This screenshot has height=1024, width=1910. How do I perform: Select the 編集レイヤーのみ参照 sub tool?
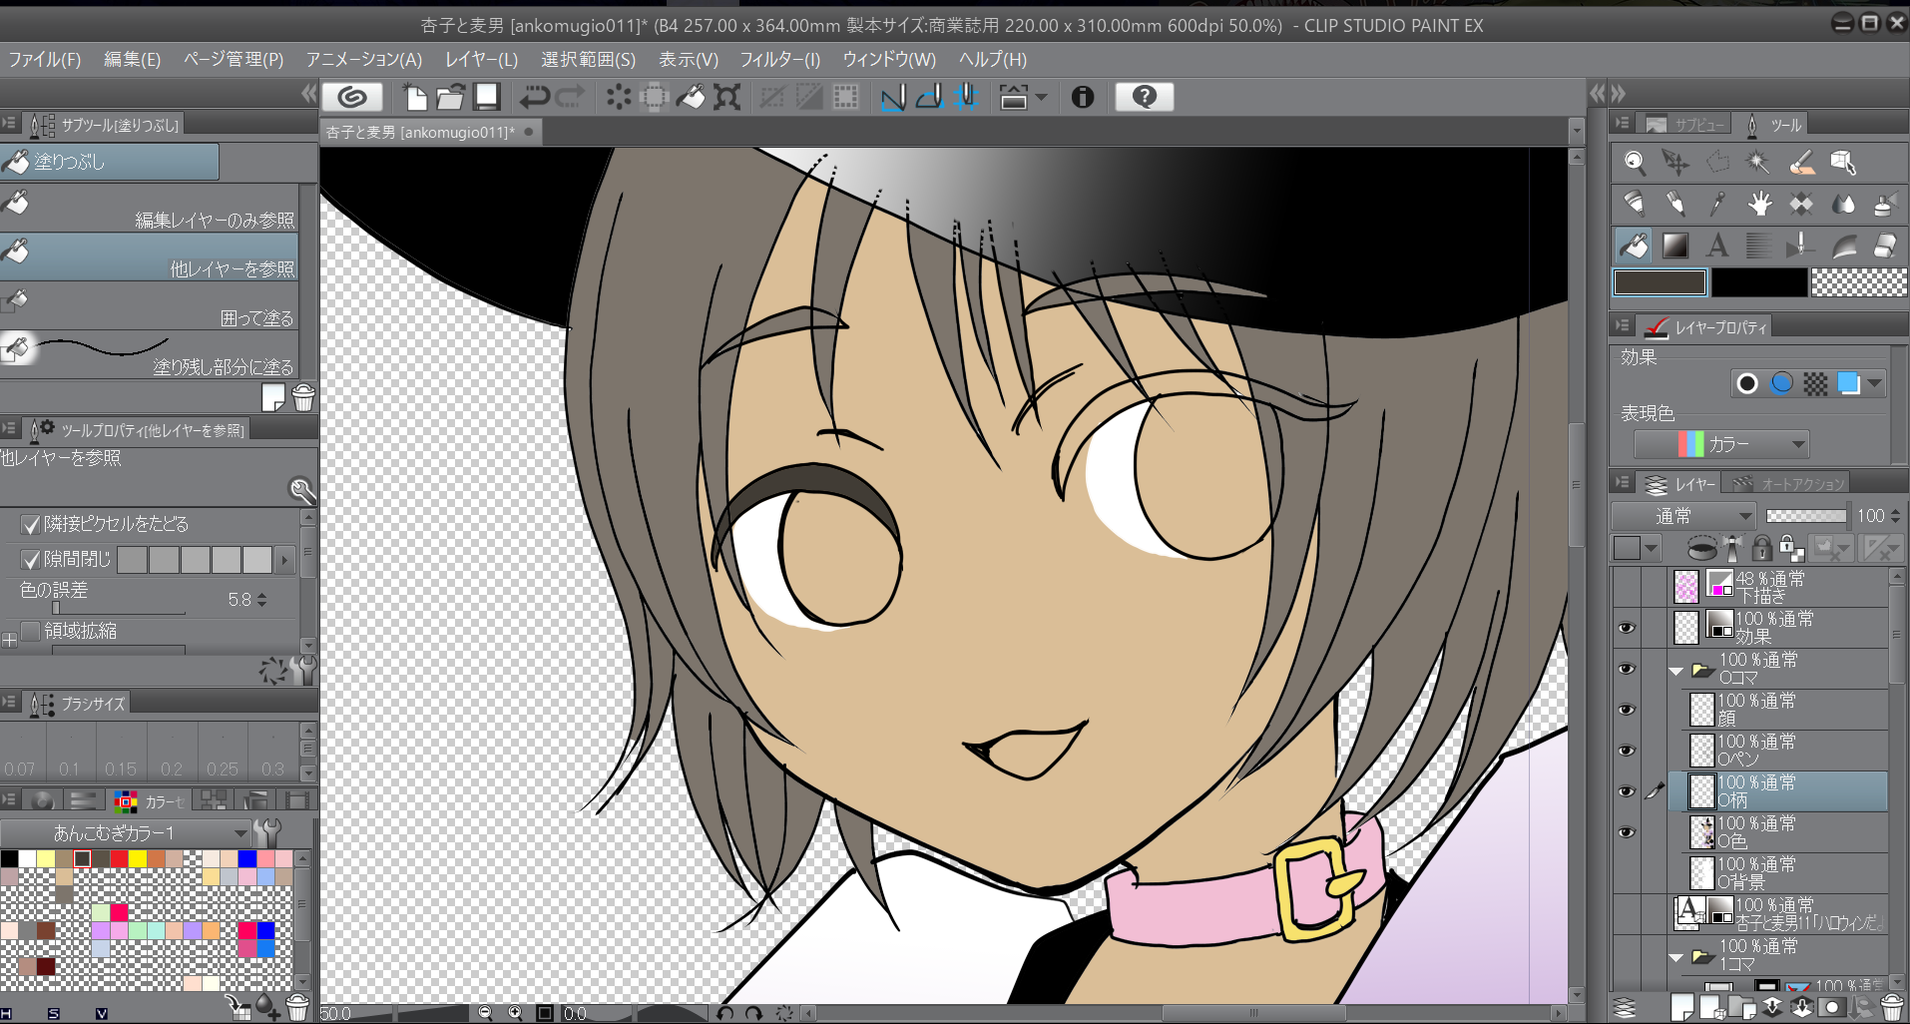[149, 210]
